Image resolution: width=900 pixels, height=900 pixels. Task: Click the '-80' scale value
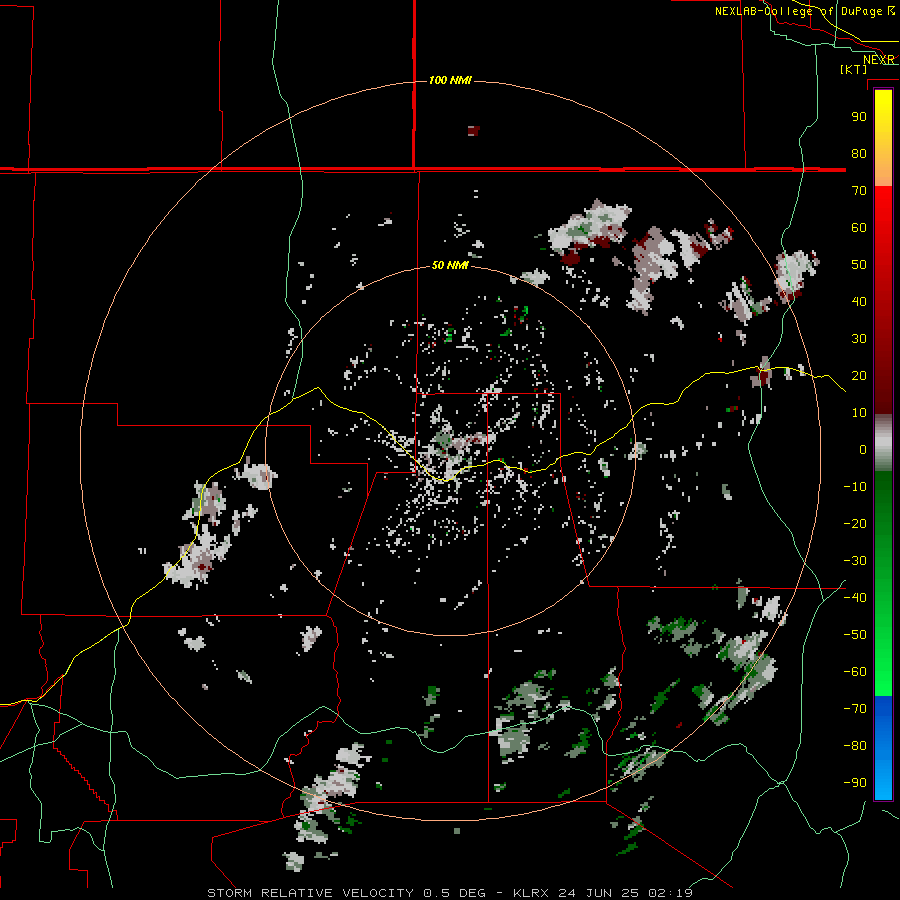(855, 746)
